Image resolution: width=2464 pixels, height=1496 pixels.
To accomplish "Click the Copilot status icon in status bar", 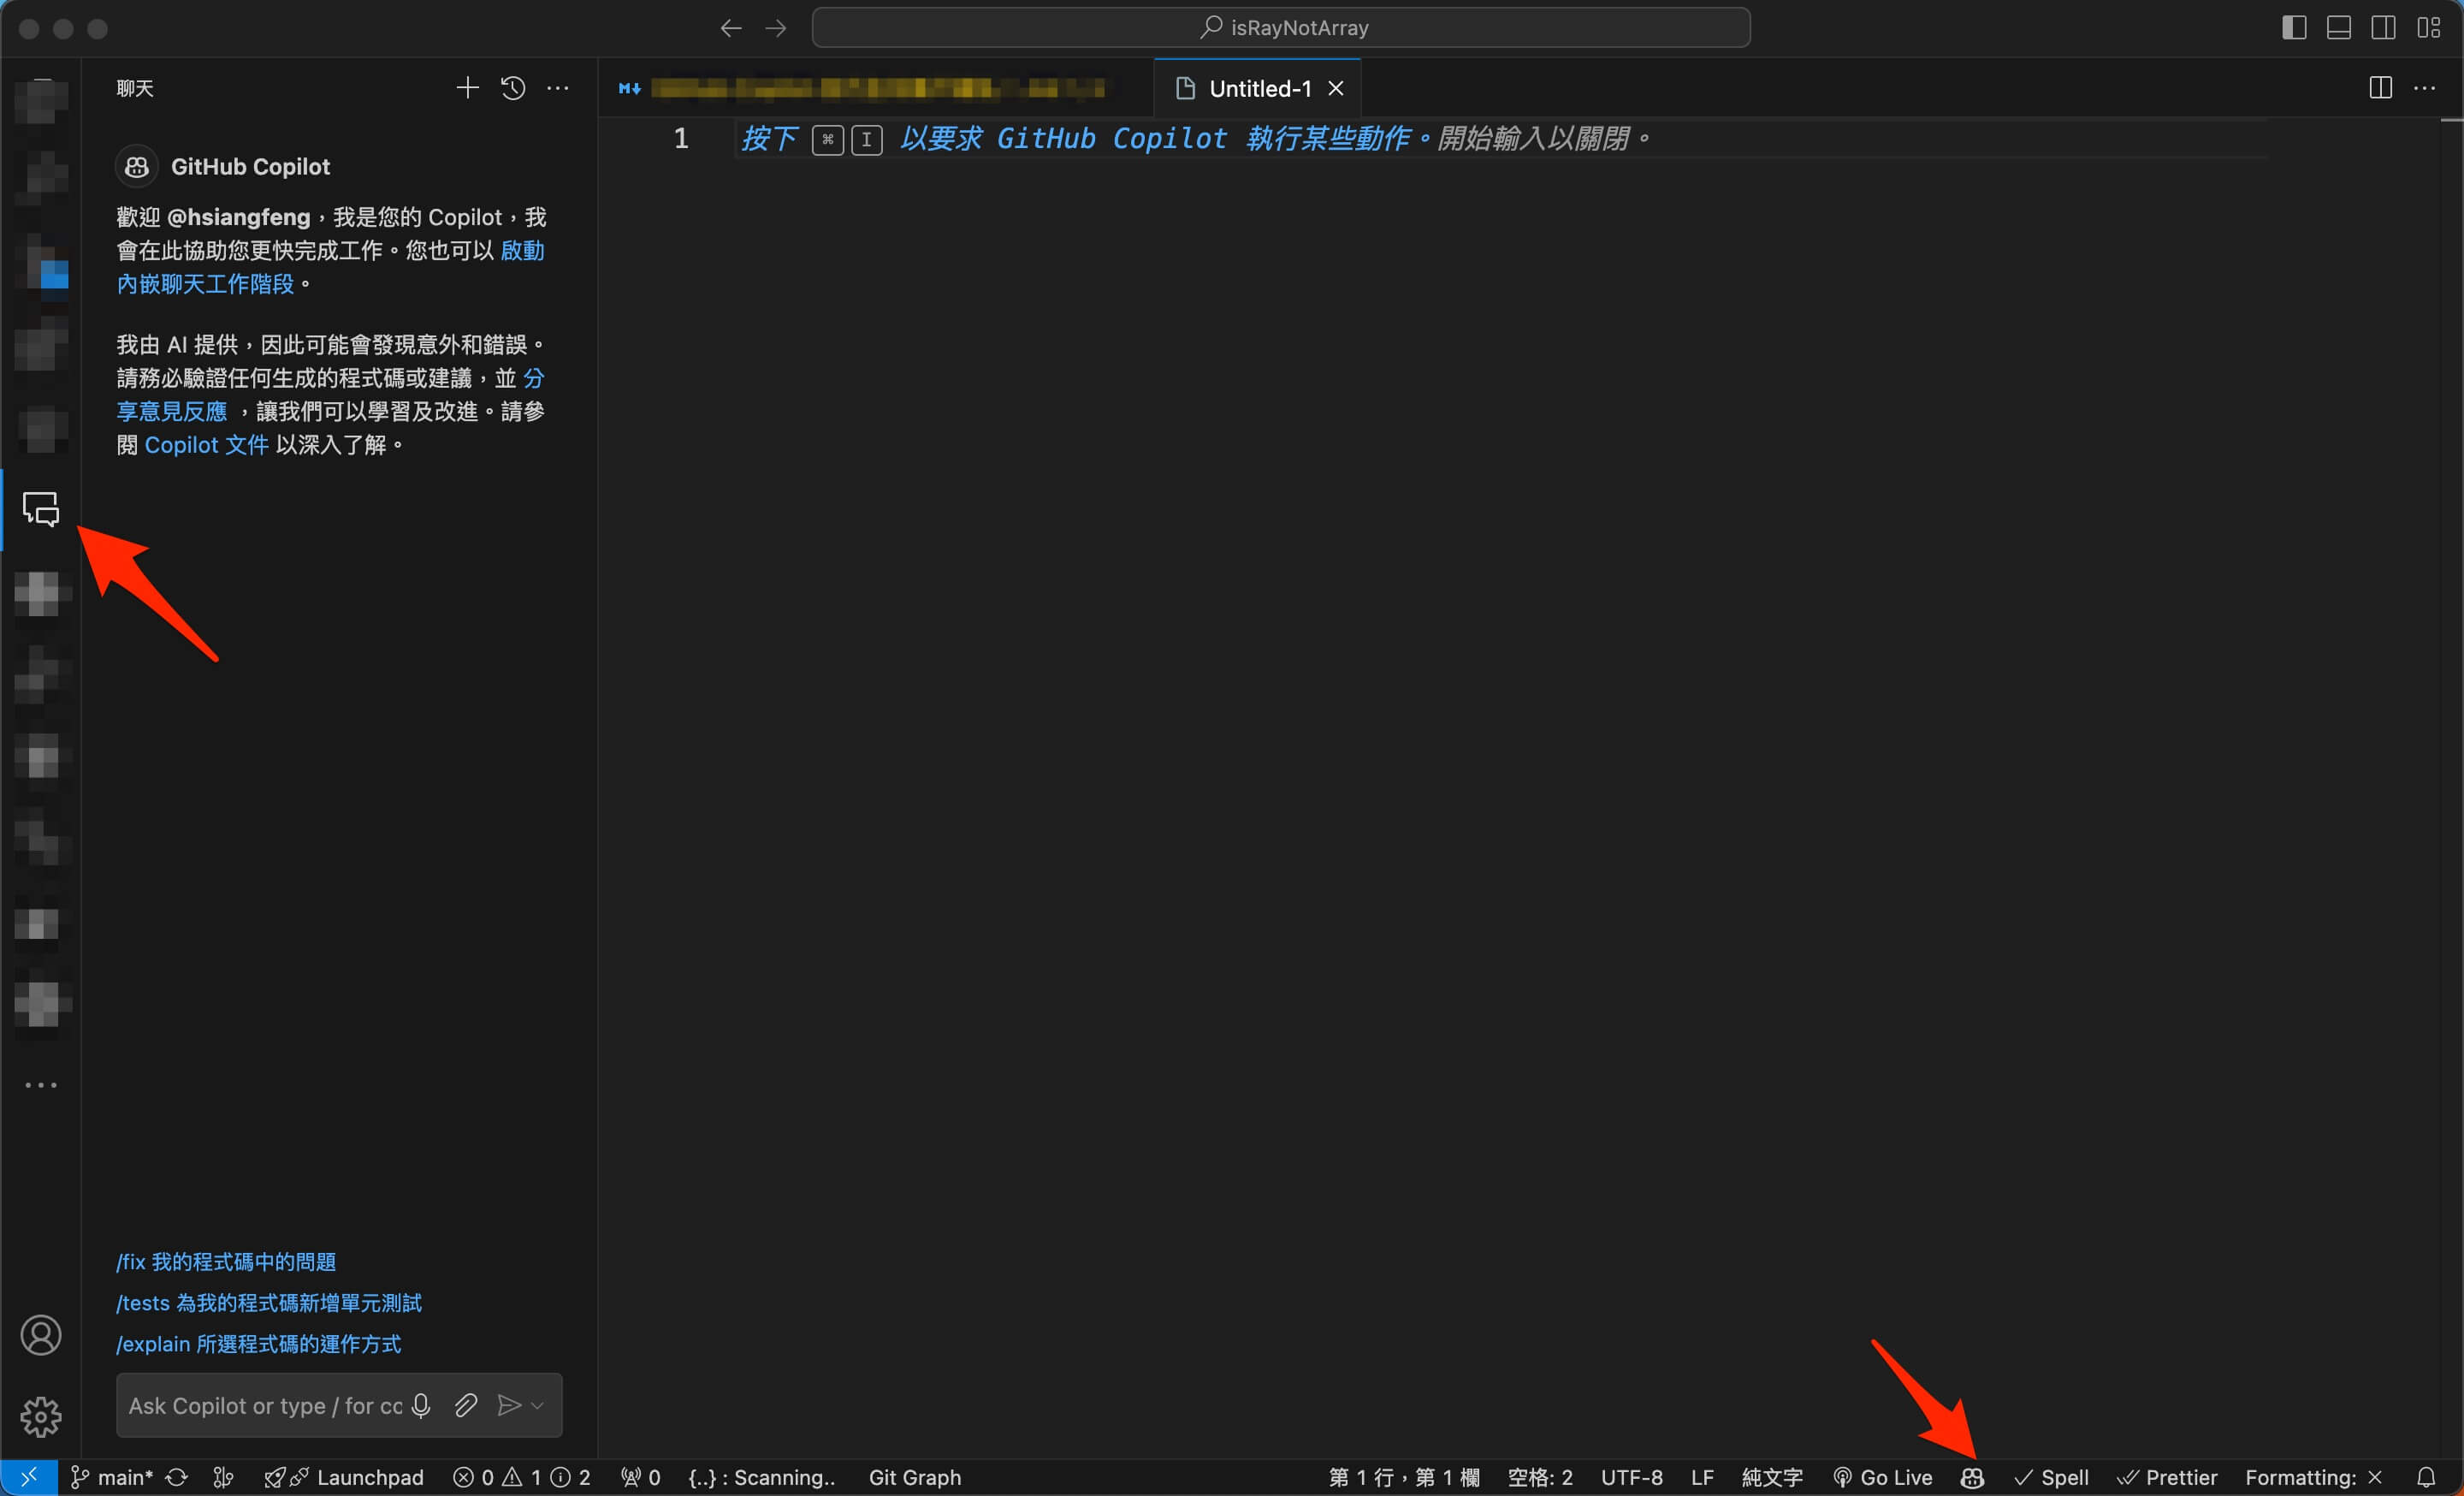I will 1971,1477.
